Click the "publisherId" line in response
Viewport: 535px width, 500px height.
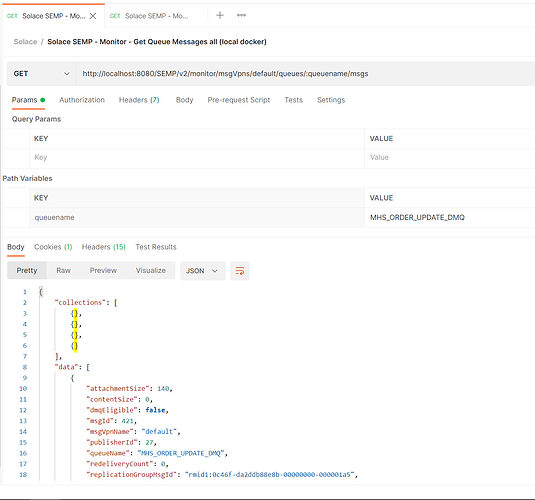[121, 443]
